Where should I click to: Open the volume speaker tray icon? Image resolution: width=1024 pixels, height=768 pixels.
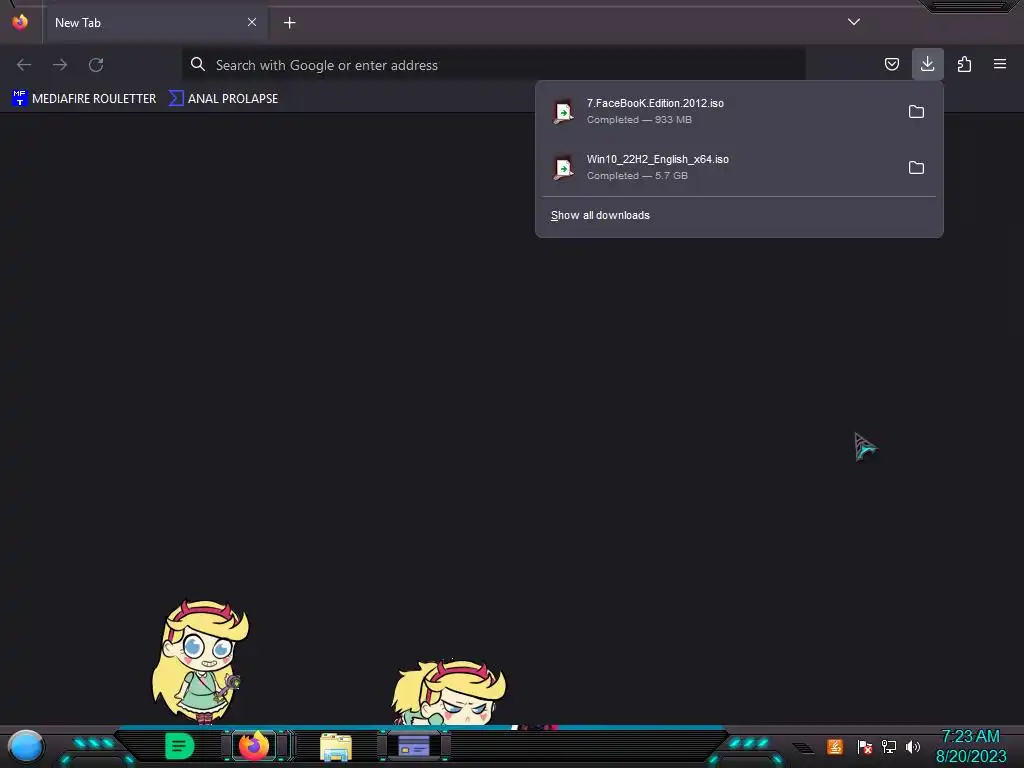(x=913, y=746)
